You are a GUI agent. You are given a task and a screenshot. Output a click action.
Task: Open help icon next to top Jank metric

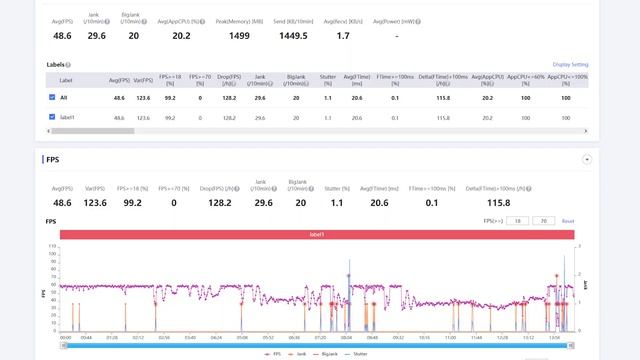click(x=107, y=22)
